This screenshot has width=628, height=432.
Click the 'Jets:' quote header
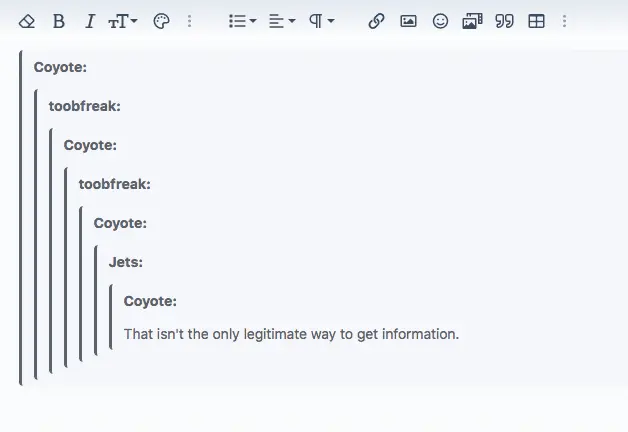coord(126,262)
